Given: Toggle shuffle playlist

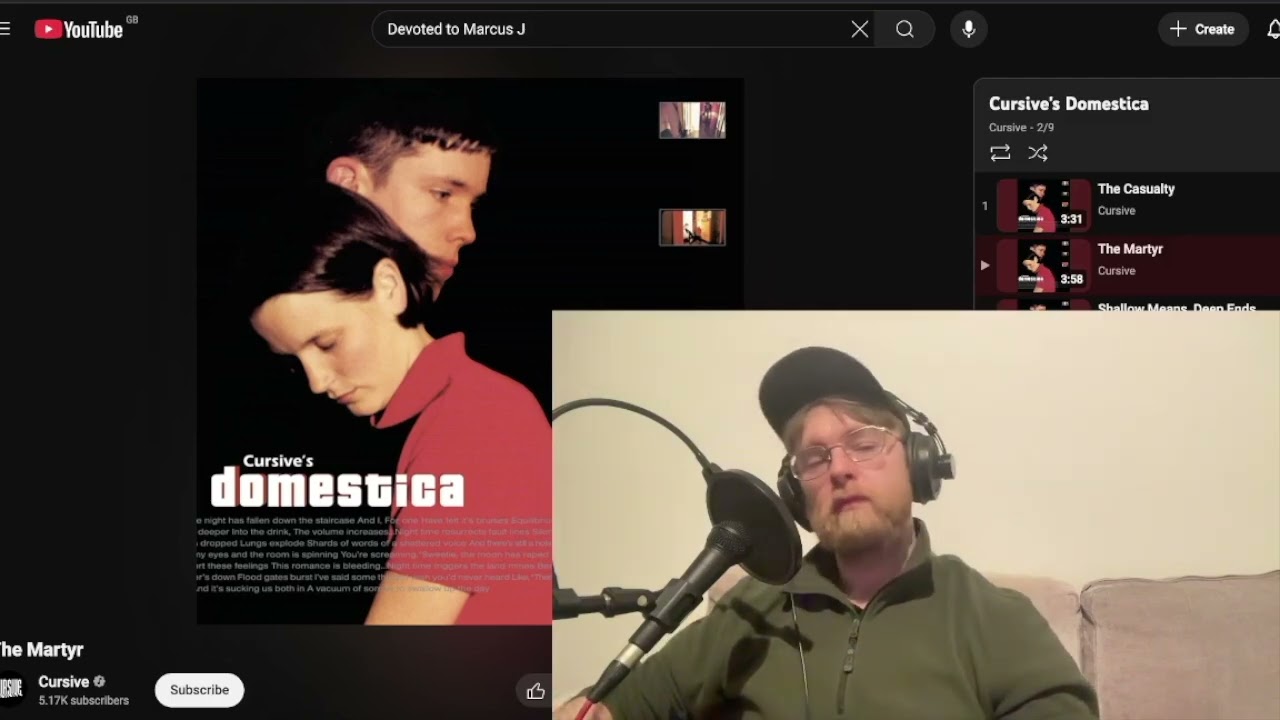Looking at the screenshot, I should (1038, 153).
